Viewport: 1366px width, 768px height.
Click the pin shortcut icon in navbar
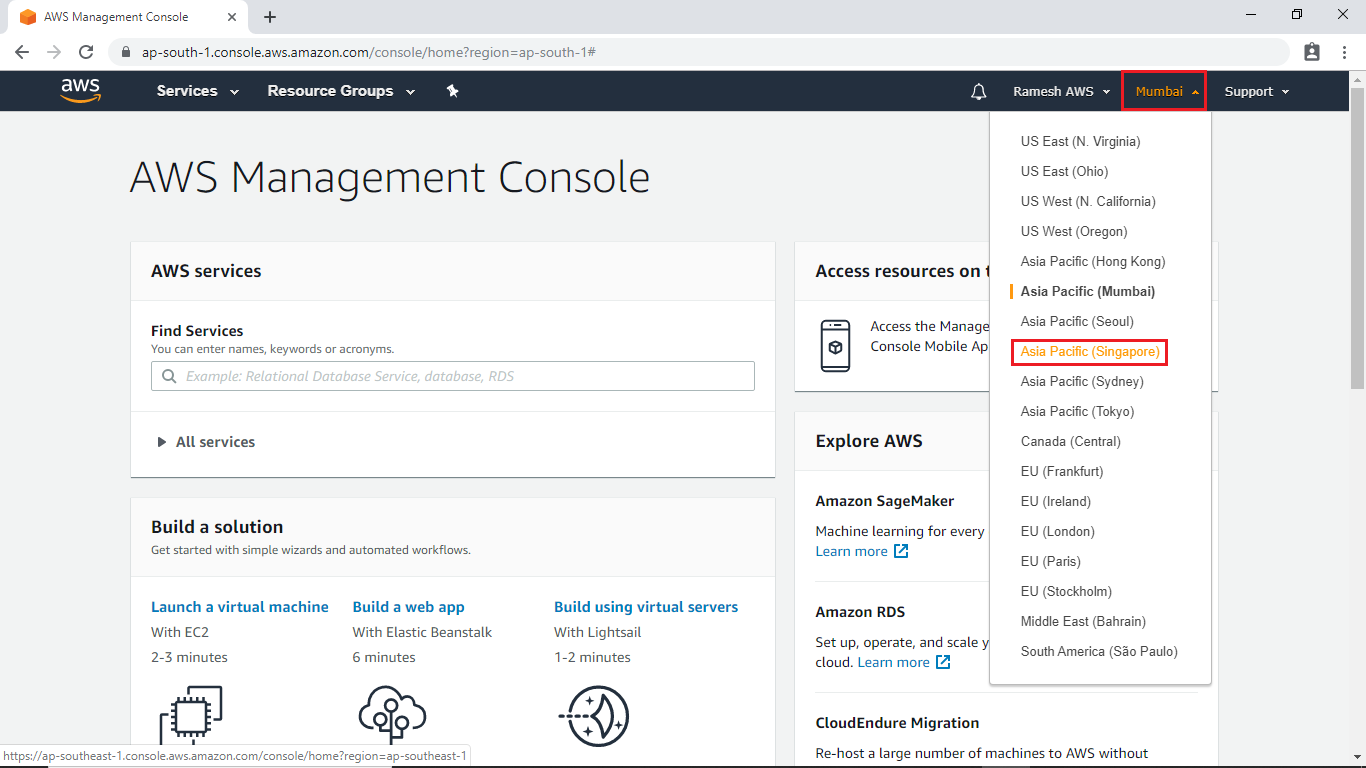pos(452,91)
